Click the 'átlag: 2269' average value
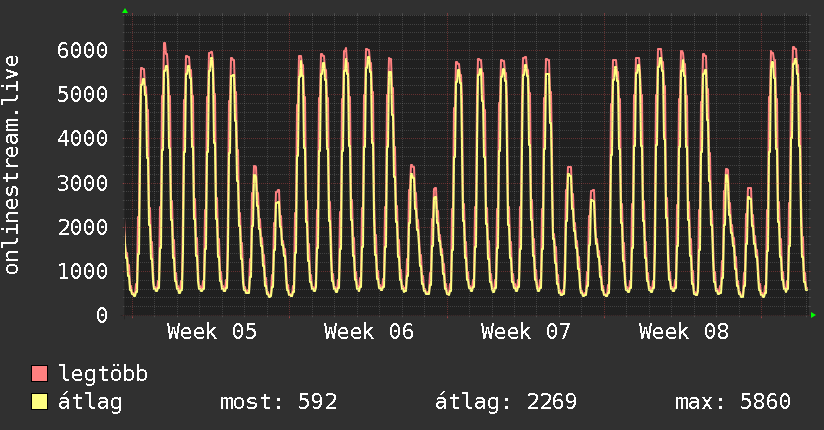This screenshot has height=430, width=824. click(x=506, y=402)
